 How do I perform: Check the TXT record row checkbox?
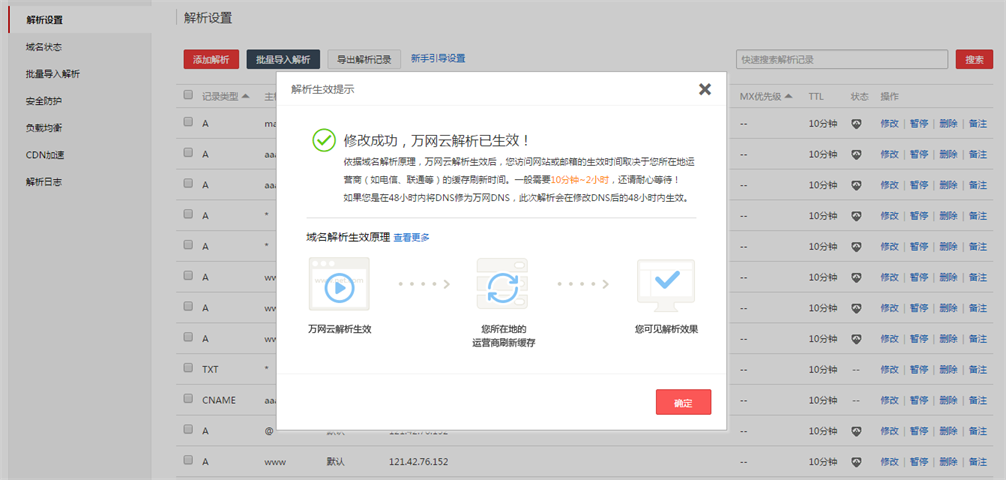pyautogui.click(x=188, y=369)
